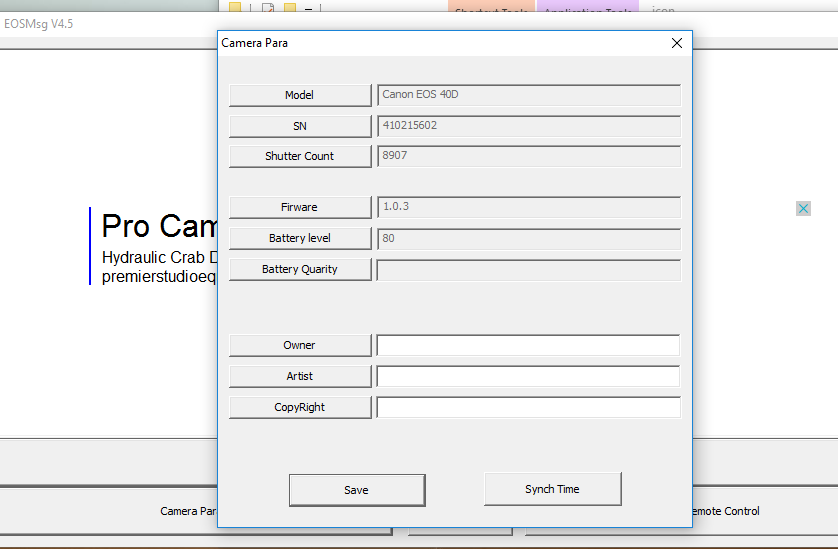Focus the CopyRight text field

529,407
